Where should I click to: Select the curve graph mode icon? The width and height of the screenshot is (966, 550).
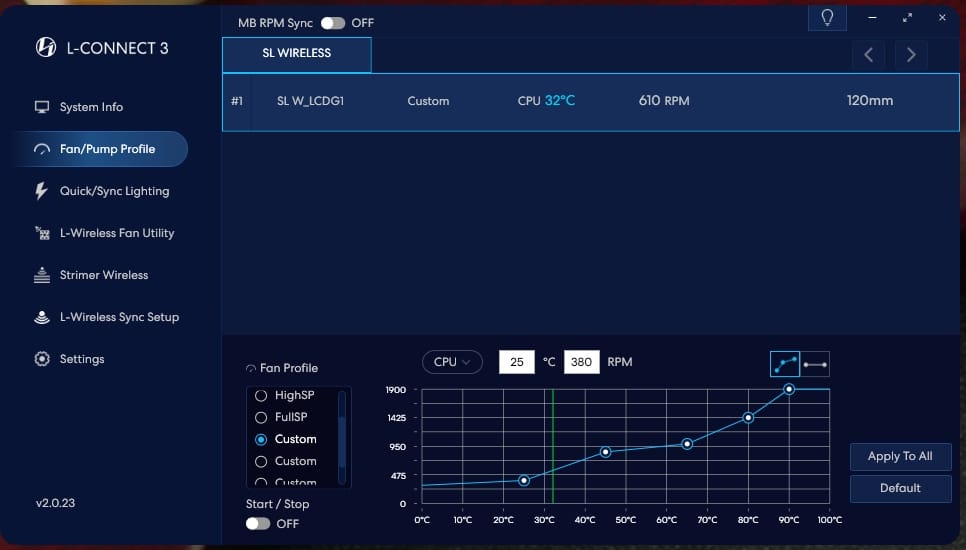coord(785,364)
